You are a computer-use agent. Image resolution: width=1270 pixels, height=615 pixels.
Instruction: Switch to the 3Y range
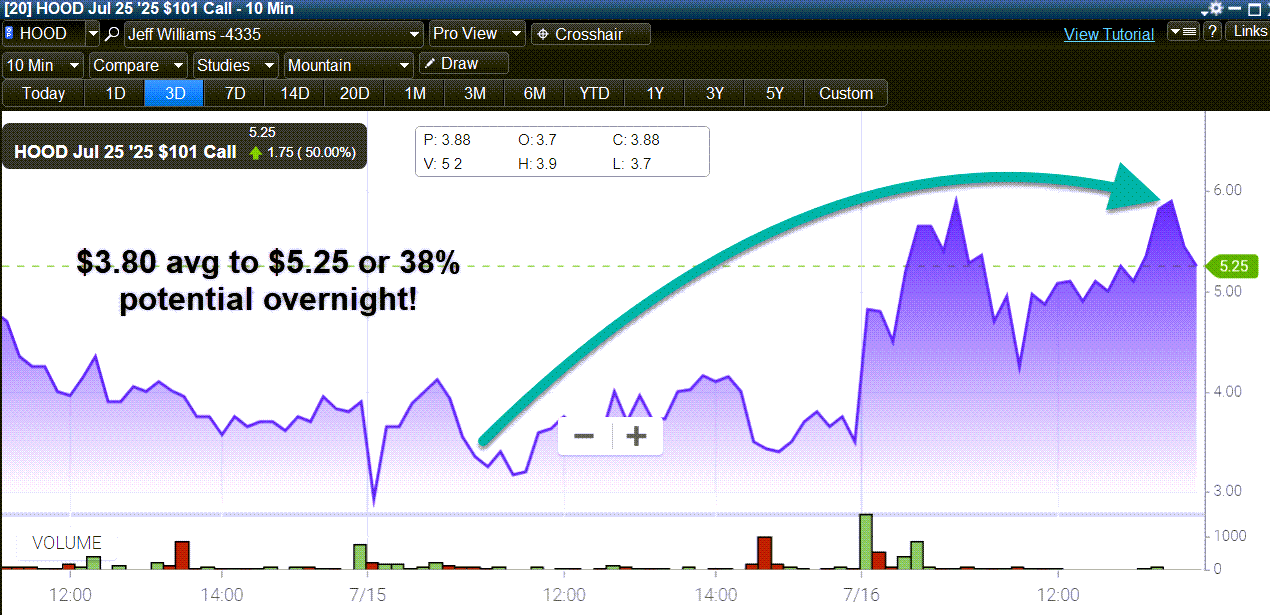[715, 94]
